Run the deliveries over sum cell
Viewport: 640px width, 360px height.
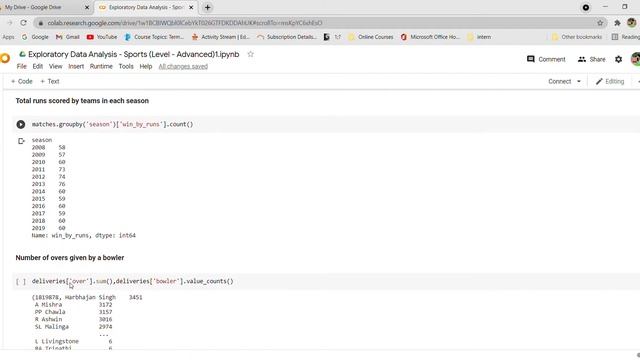pos(21,282)
